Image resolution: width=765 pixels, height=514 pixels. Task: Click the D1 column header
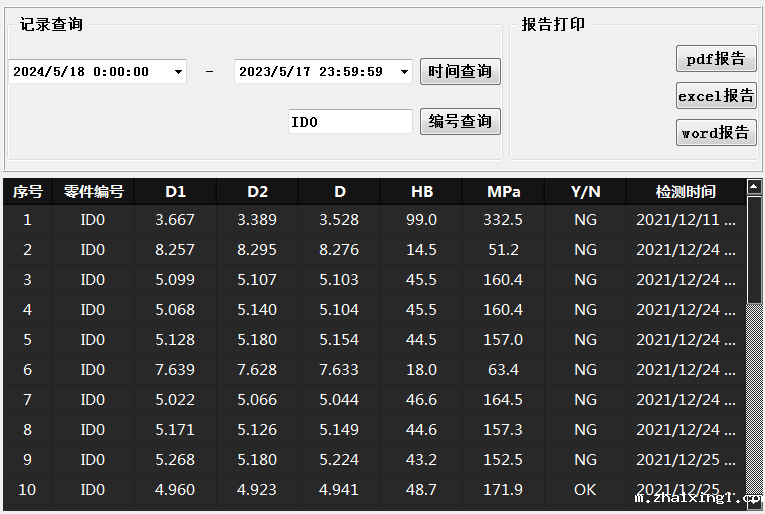click(x=176, y=192)
